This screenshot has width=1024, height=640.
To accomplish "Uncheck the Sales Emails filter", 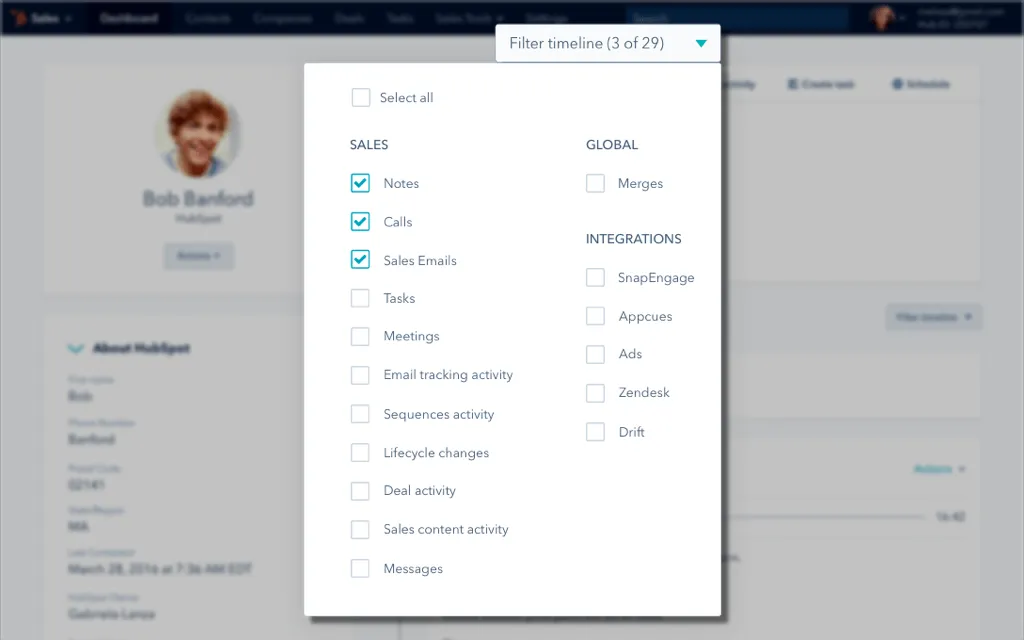I will coord(360,260).
